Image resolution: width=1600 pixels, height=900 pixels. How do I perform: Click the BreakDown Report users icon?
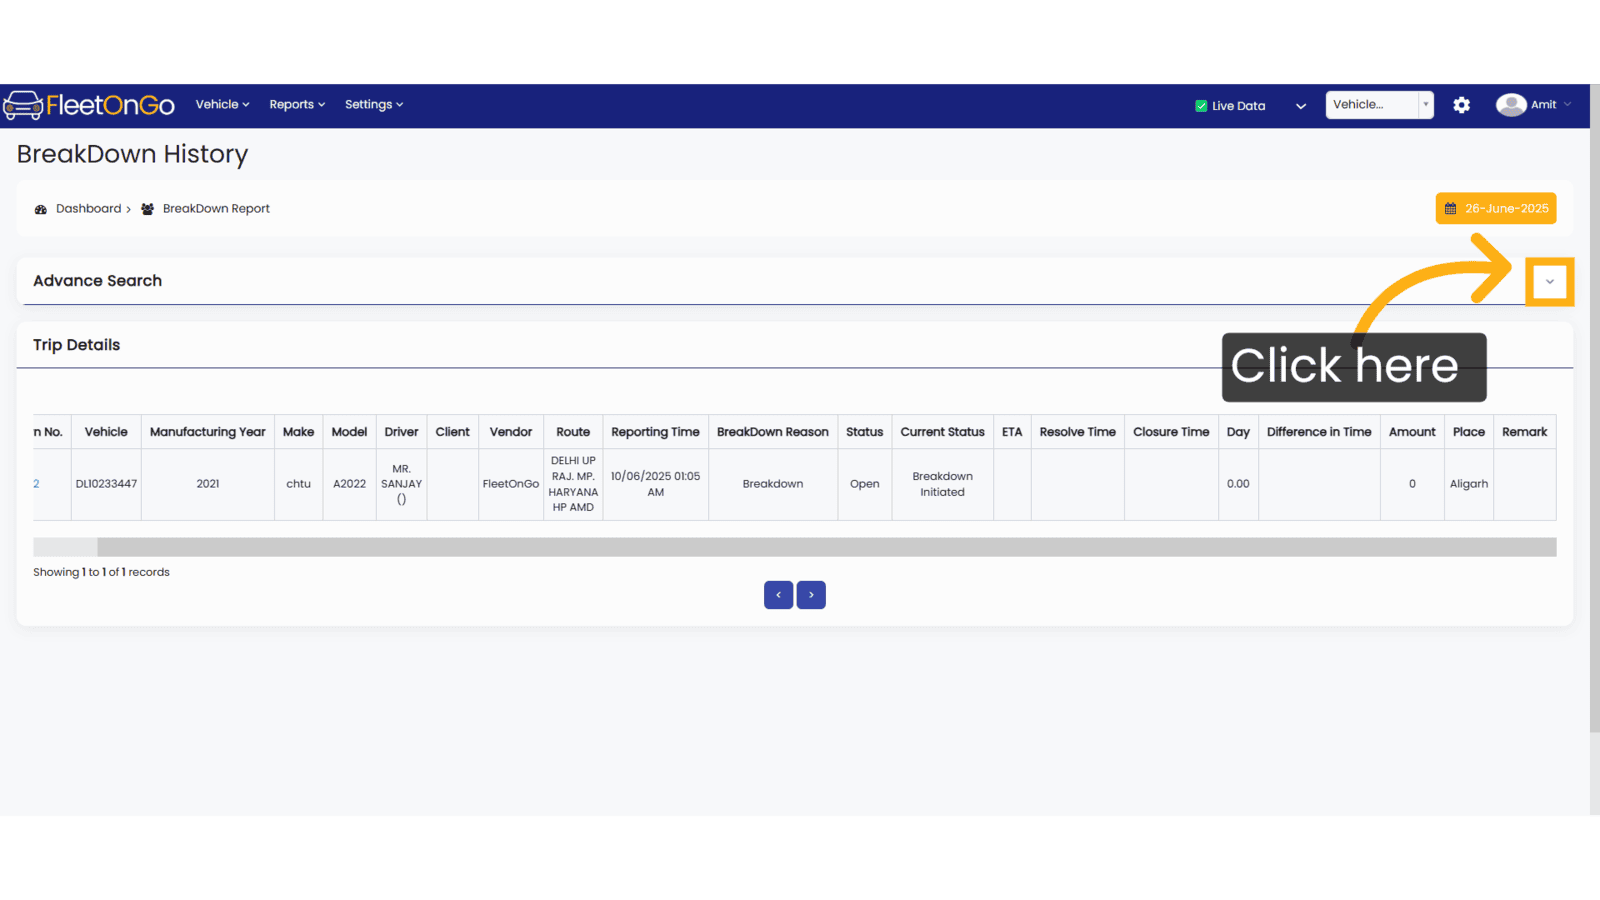tap(148, 209)
